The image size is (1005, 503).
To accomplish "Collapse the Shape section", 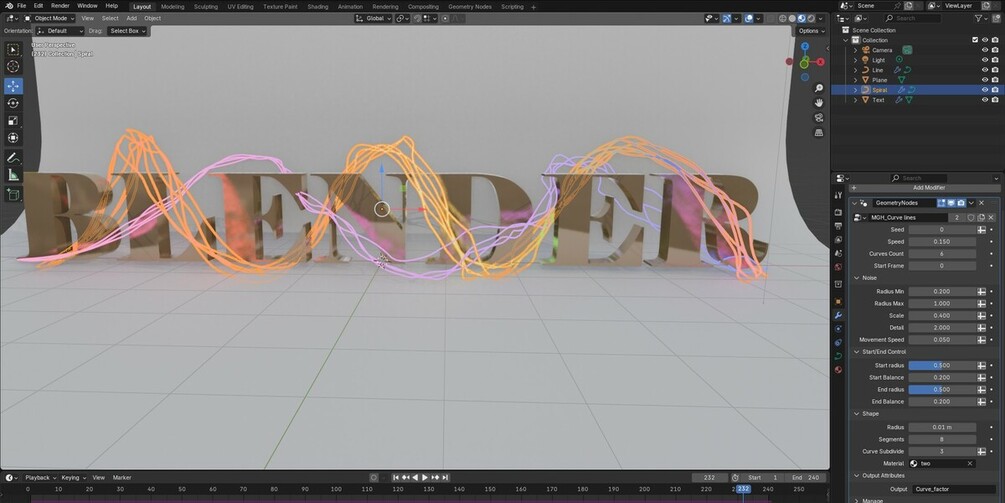I will pos(857,414).
